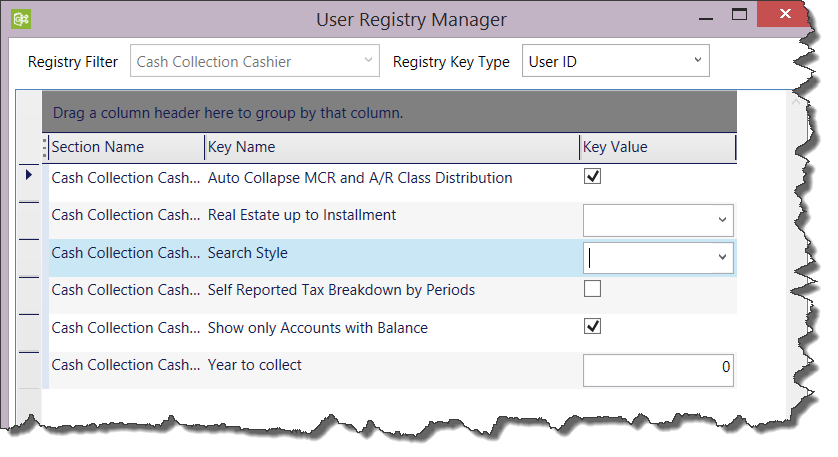This screenshot has height=457, width=838.
Task: Open the Registry Filter combo box
Action: pos(367,62)
